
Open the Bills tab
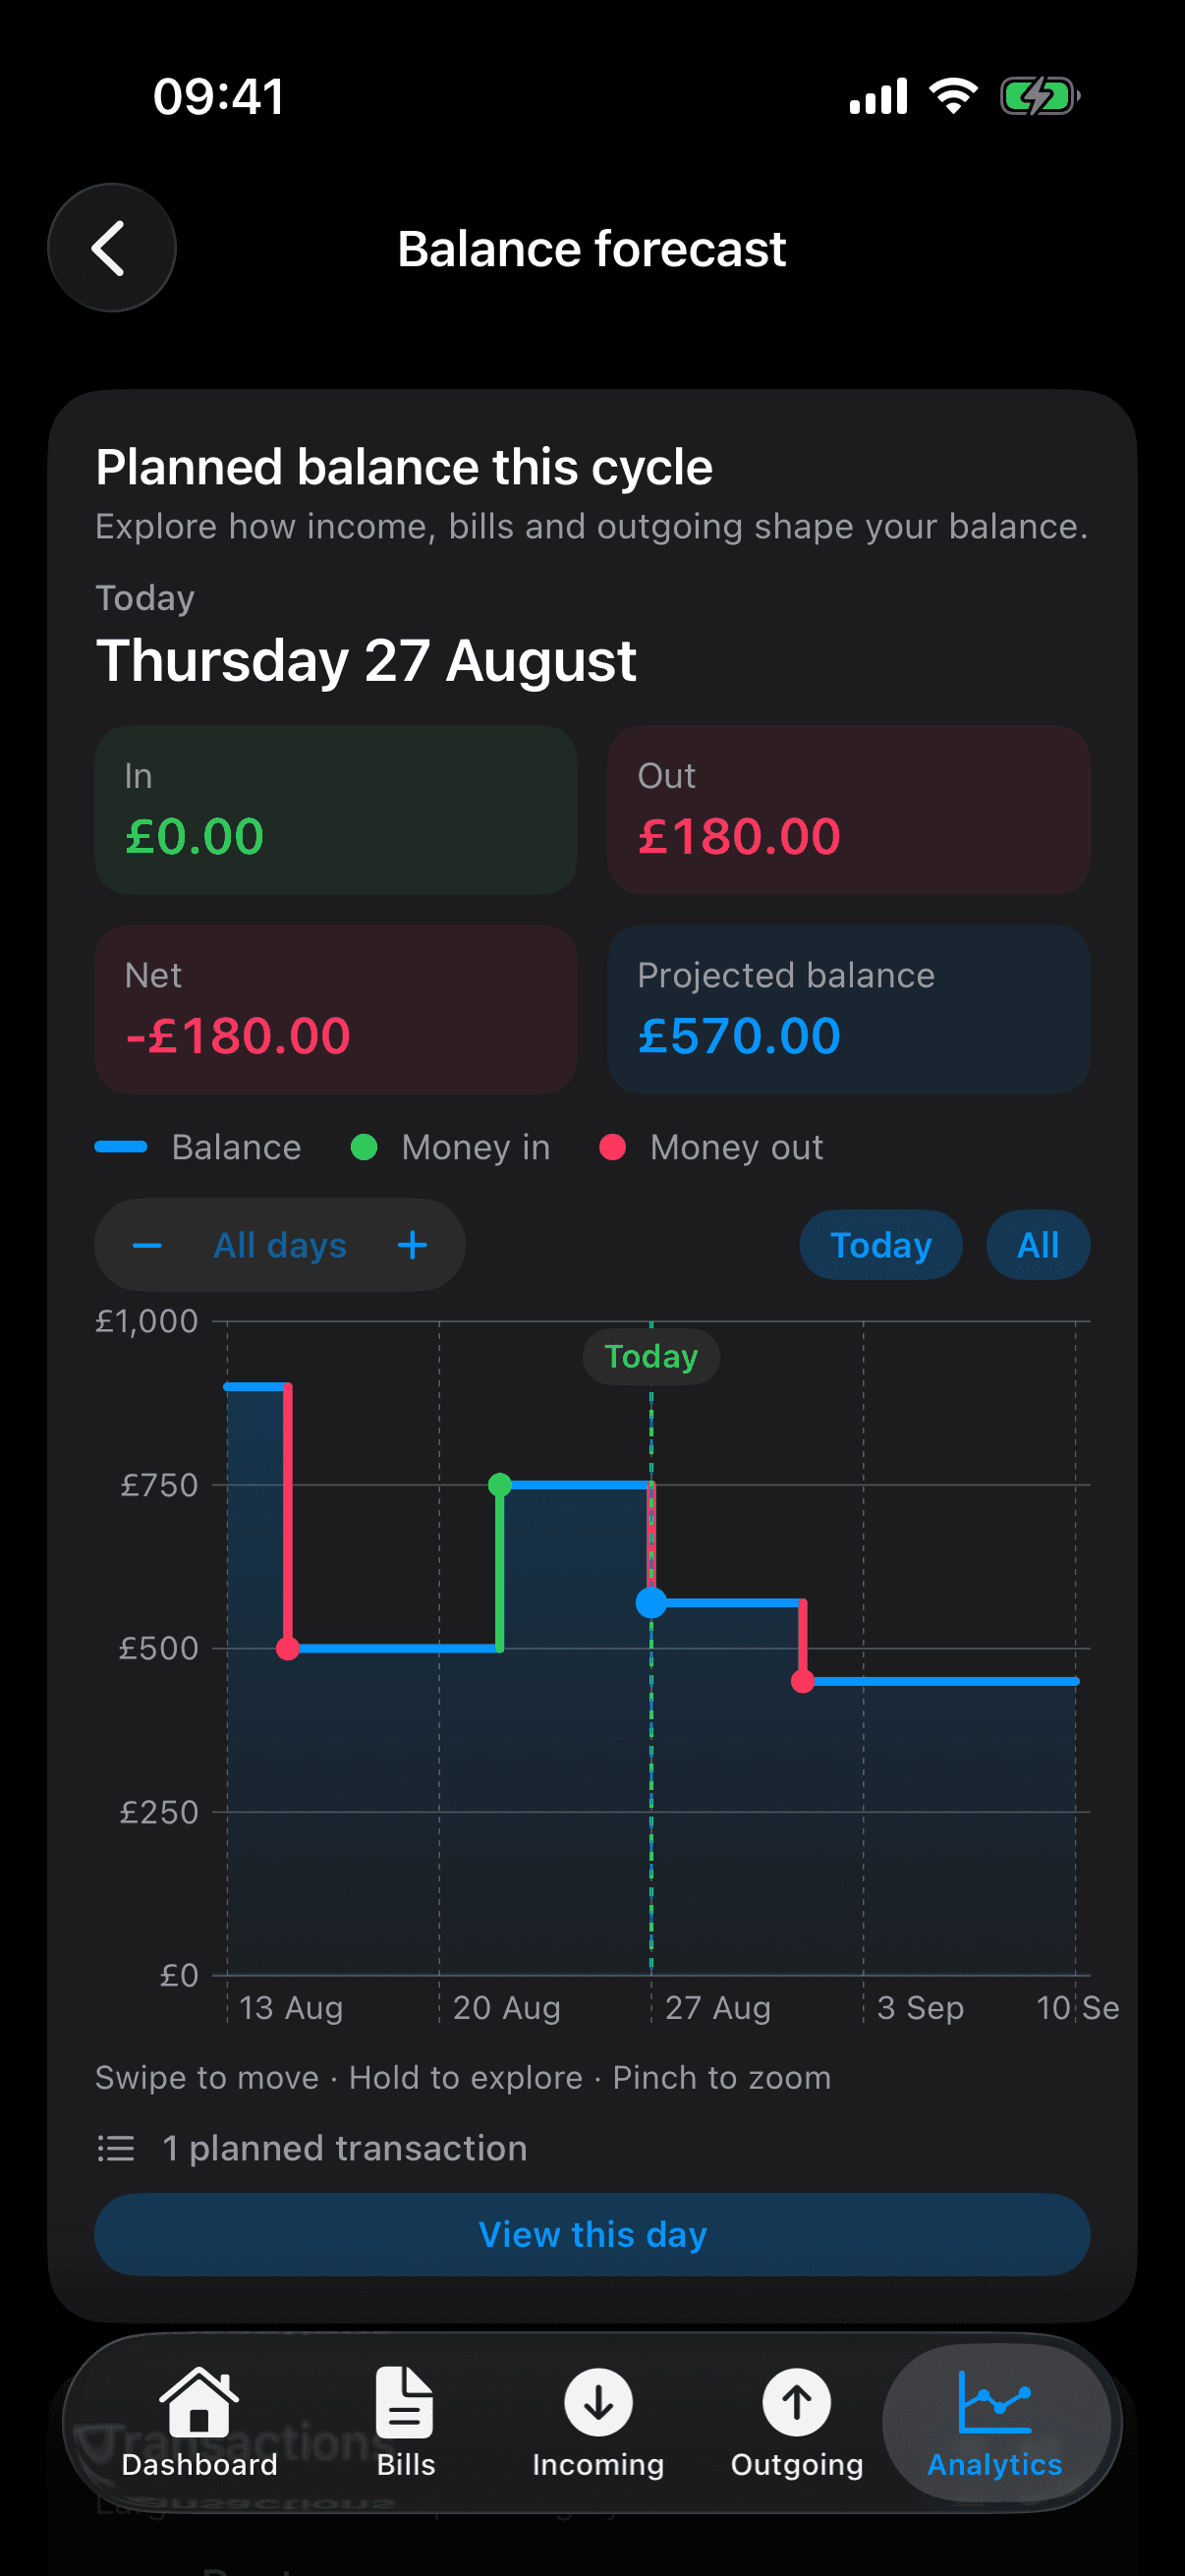(x=405, y=2422)
